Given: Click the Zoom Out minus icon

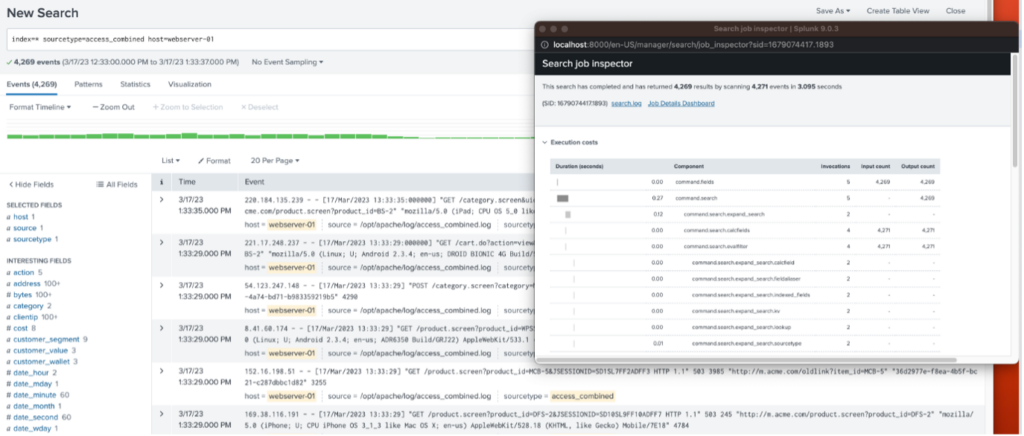Looking at the screenshot, I should (96, 107).
